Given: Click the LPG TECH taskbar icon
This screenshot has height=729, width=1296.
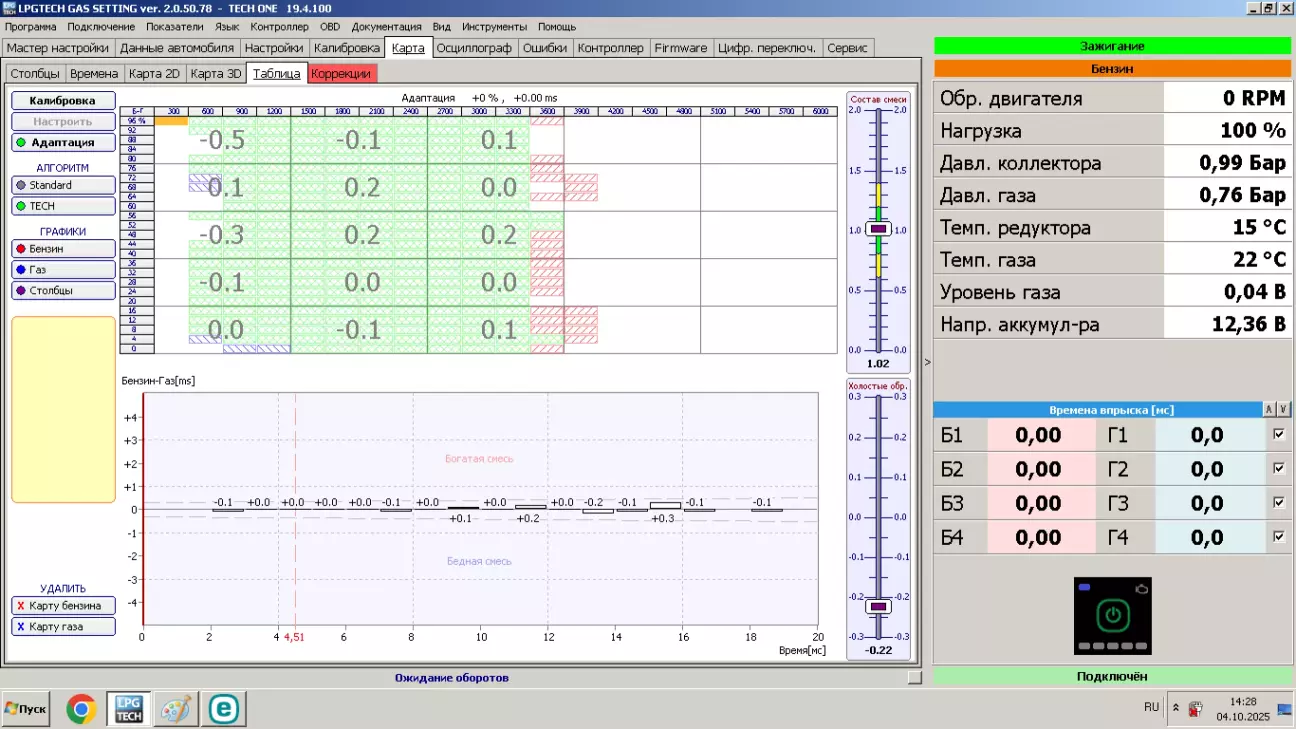Looking at the screenshot, I should [129, 709].
